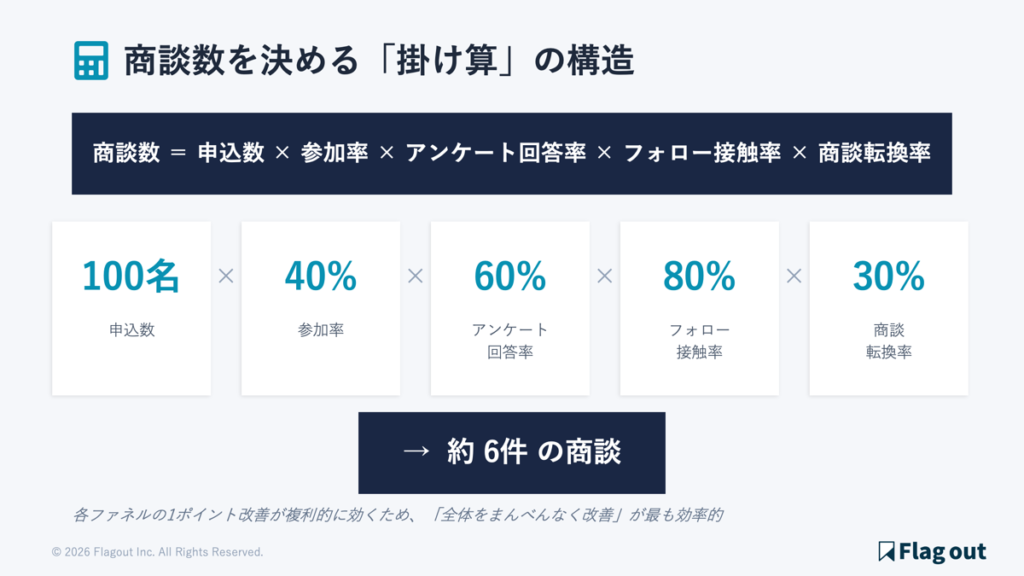Click the Flag out wordmark text

click(942, 551)
